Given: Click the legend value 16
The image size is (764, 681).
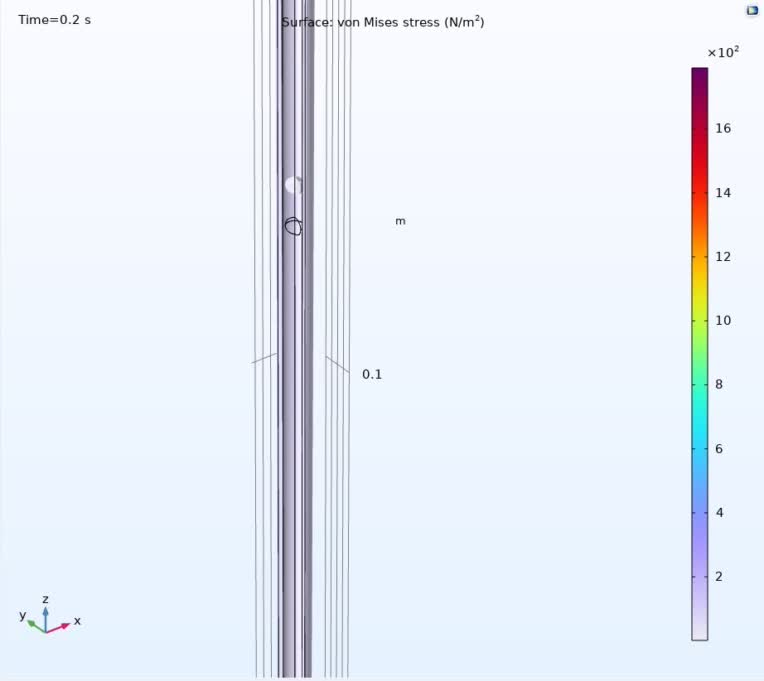Looking at the screenshot, I should [723, 129].
